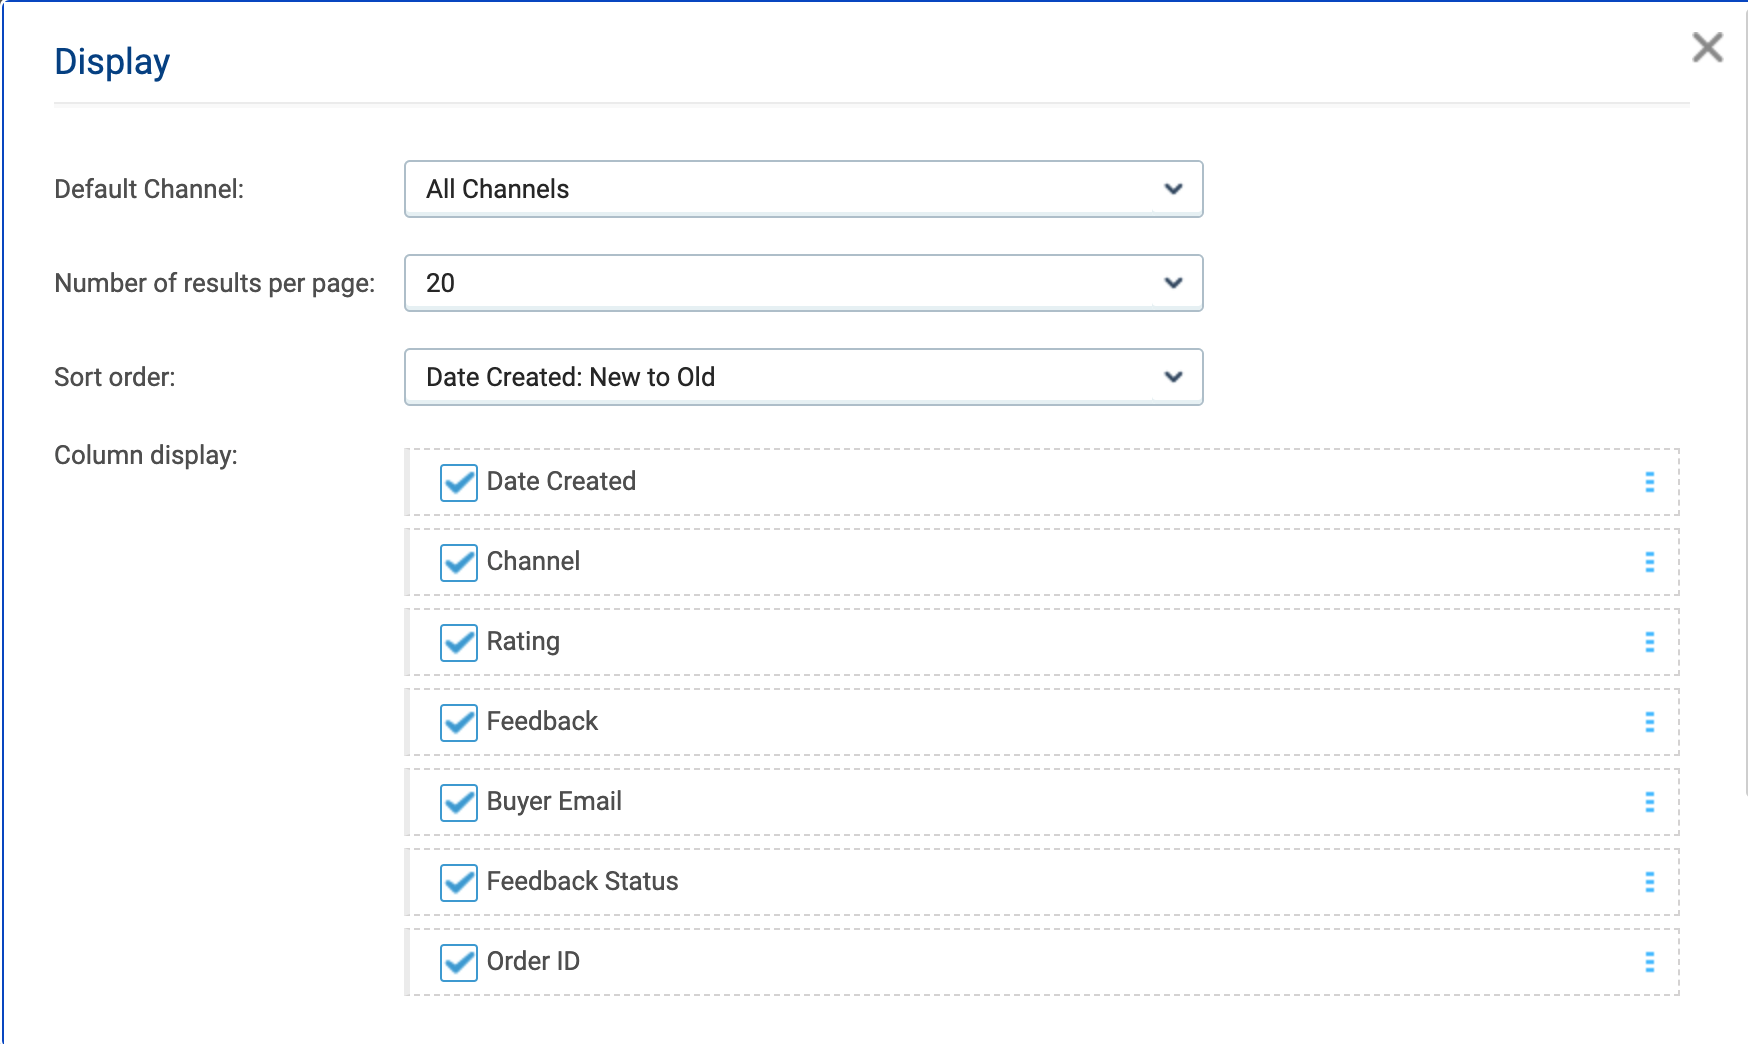Click the Order ID column label

click(x=533, y=961)
